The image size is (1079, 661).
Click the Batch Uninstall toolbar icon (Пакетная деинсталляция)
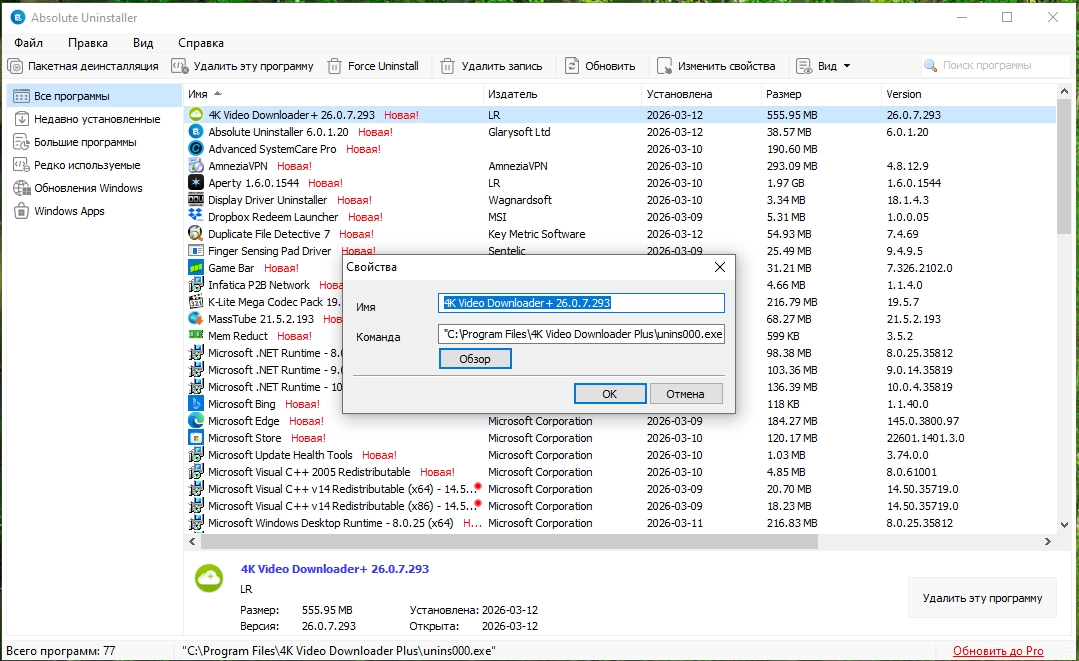click(x=15, y=66)
